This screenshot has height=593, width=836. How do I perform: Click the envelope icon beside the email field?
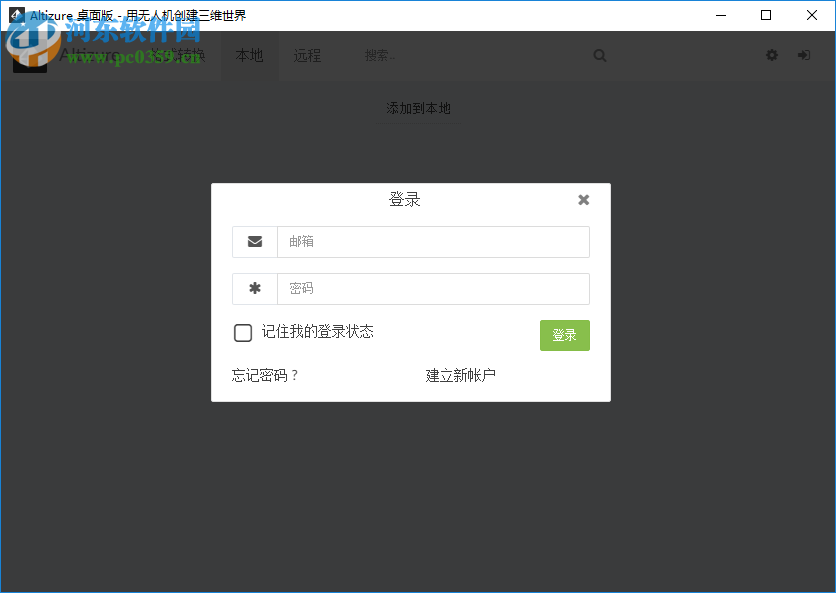point(254,241)
